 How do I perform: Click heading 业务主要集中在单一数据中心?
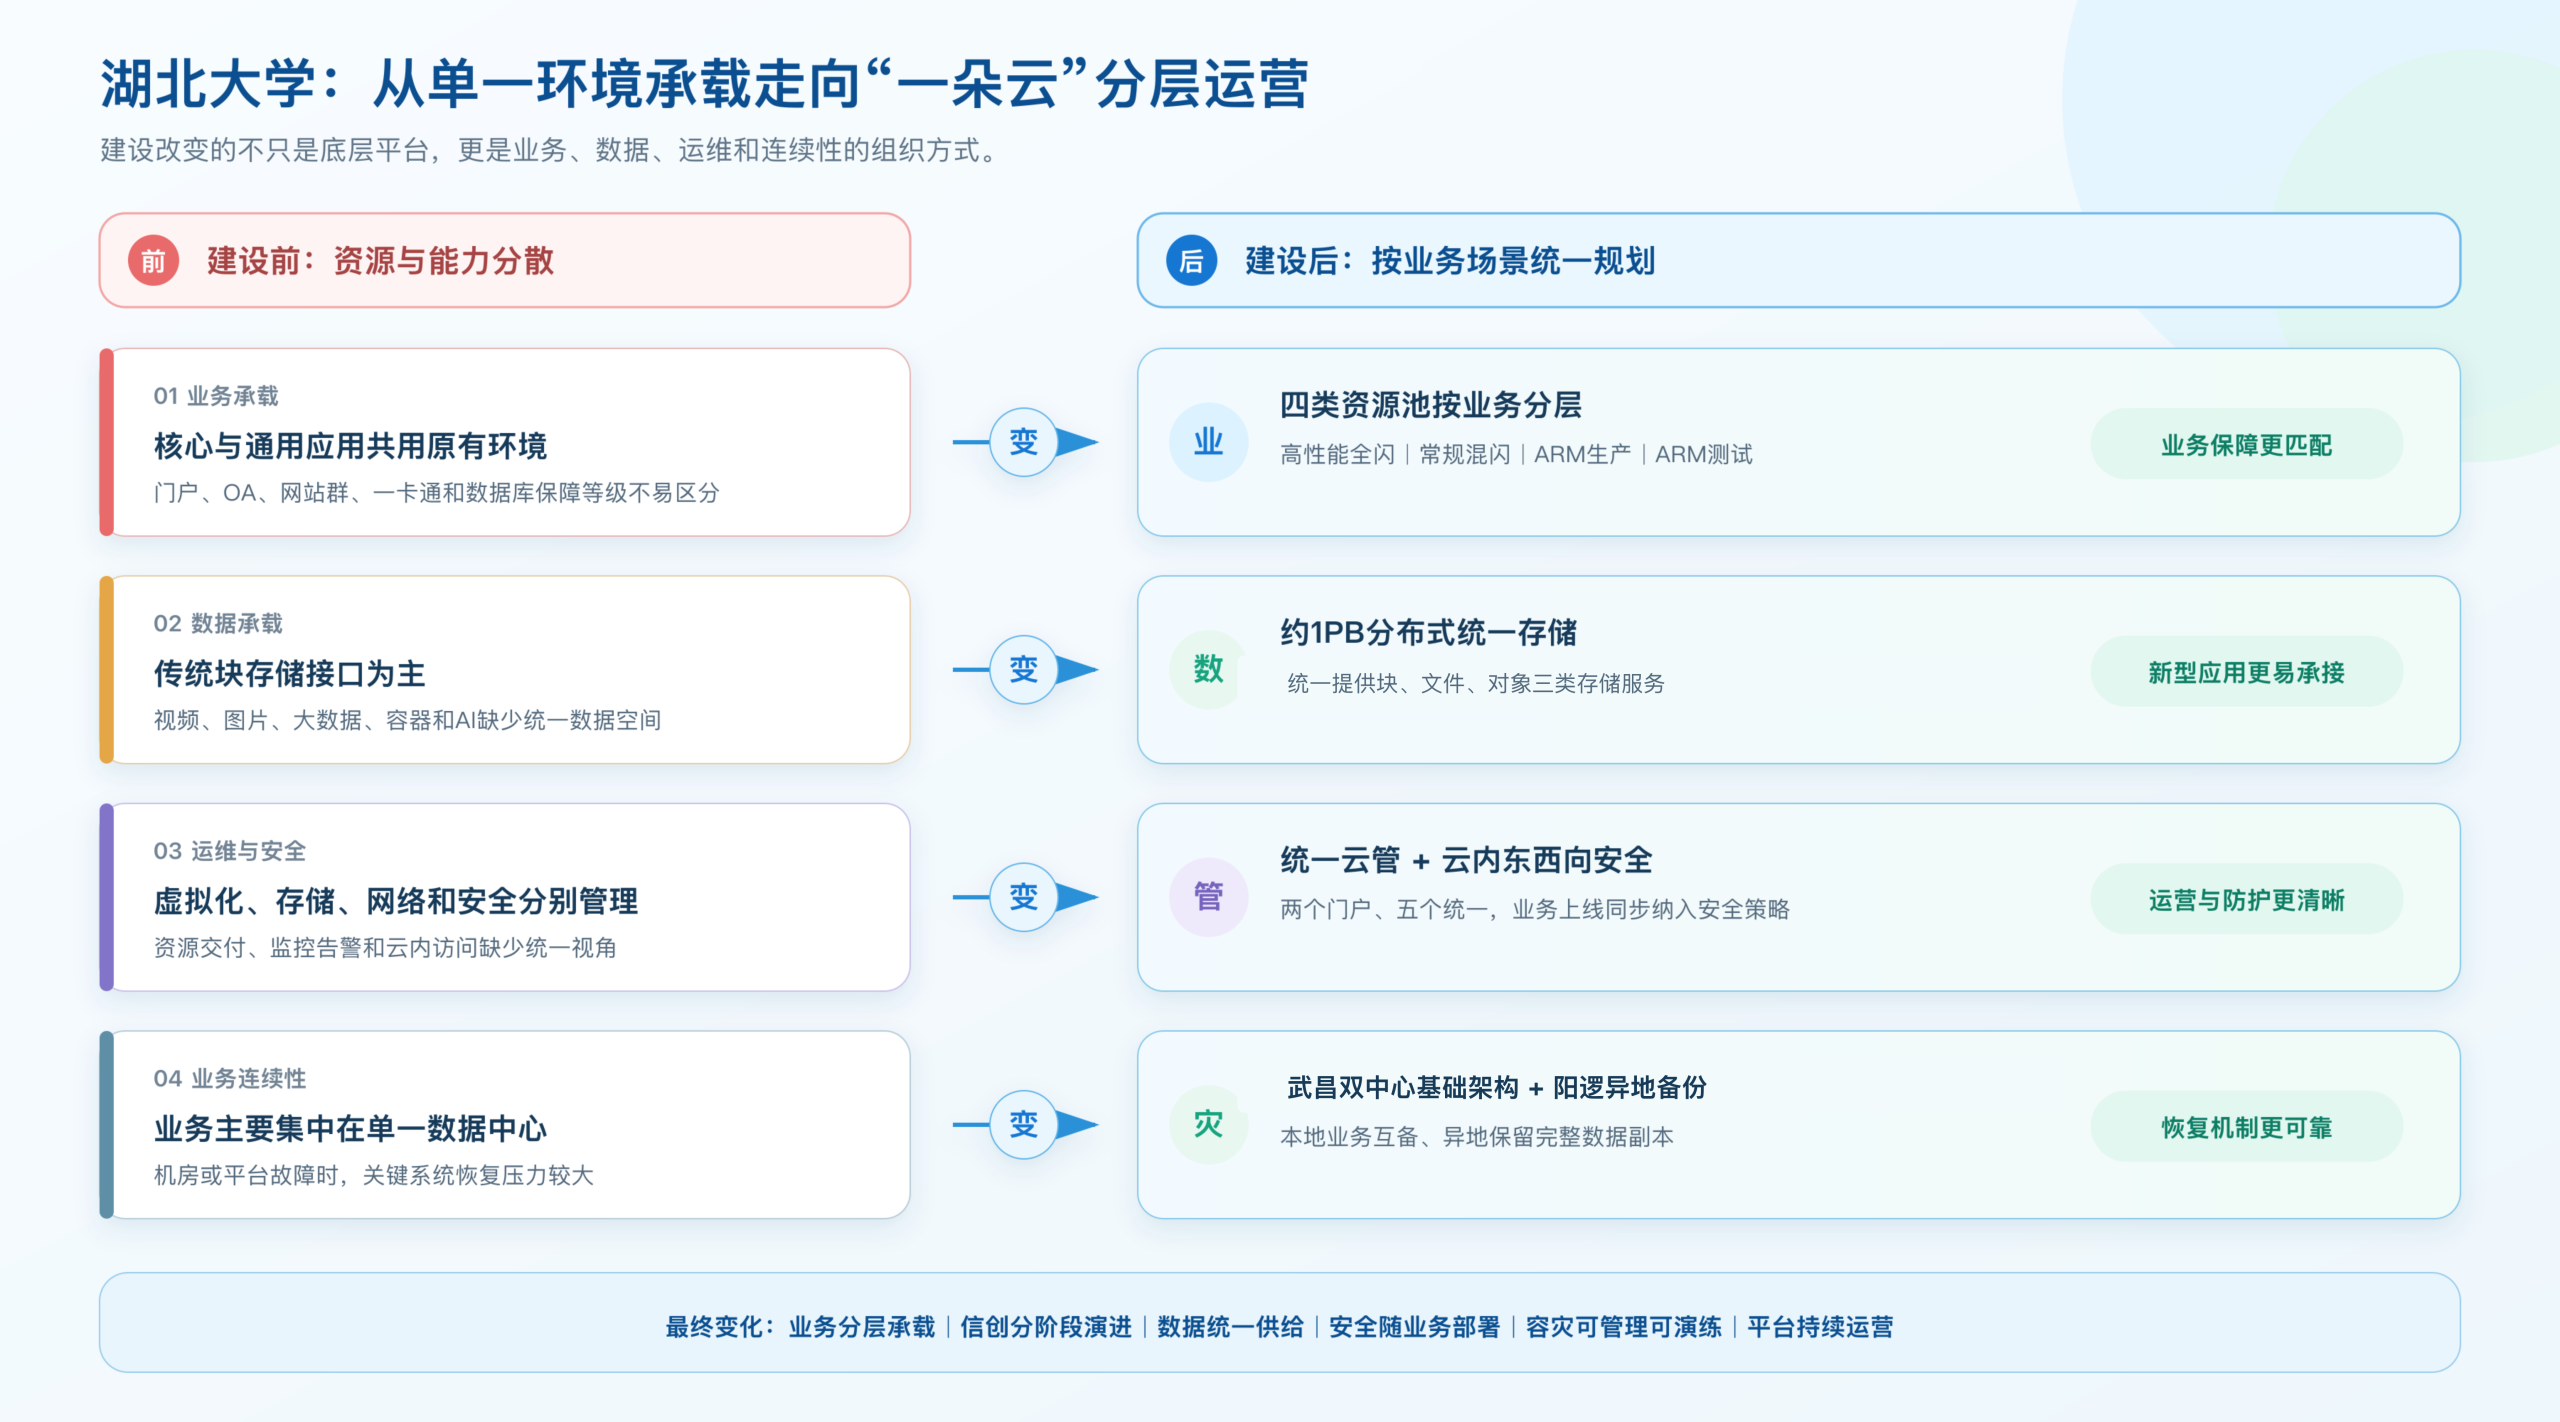point(350,1128)
